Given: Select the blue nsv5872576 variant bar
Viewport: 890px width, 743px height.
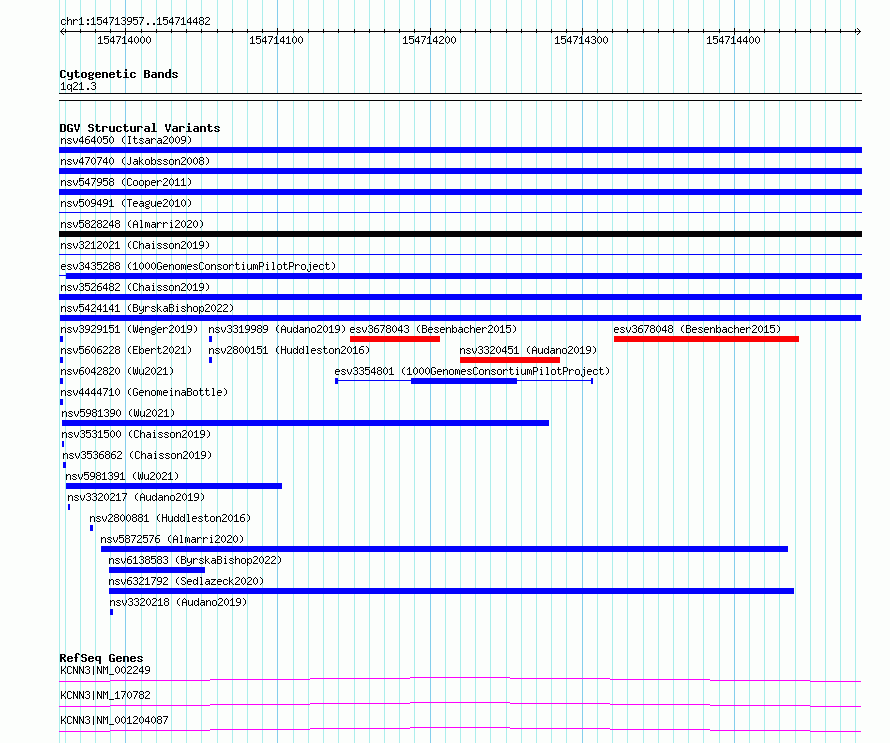Looking at the screenshot, I should 444,549.
